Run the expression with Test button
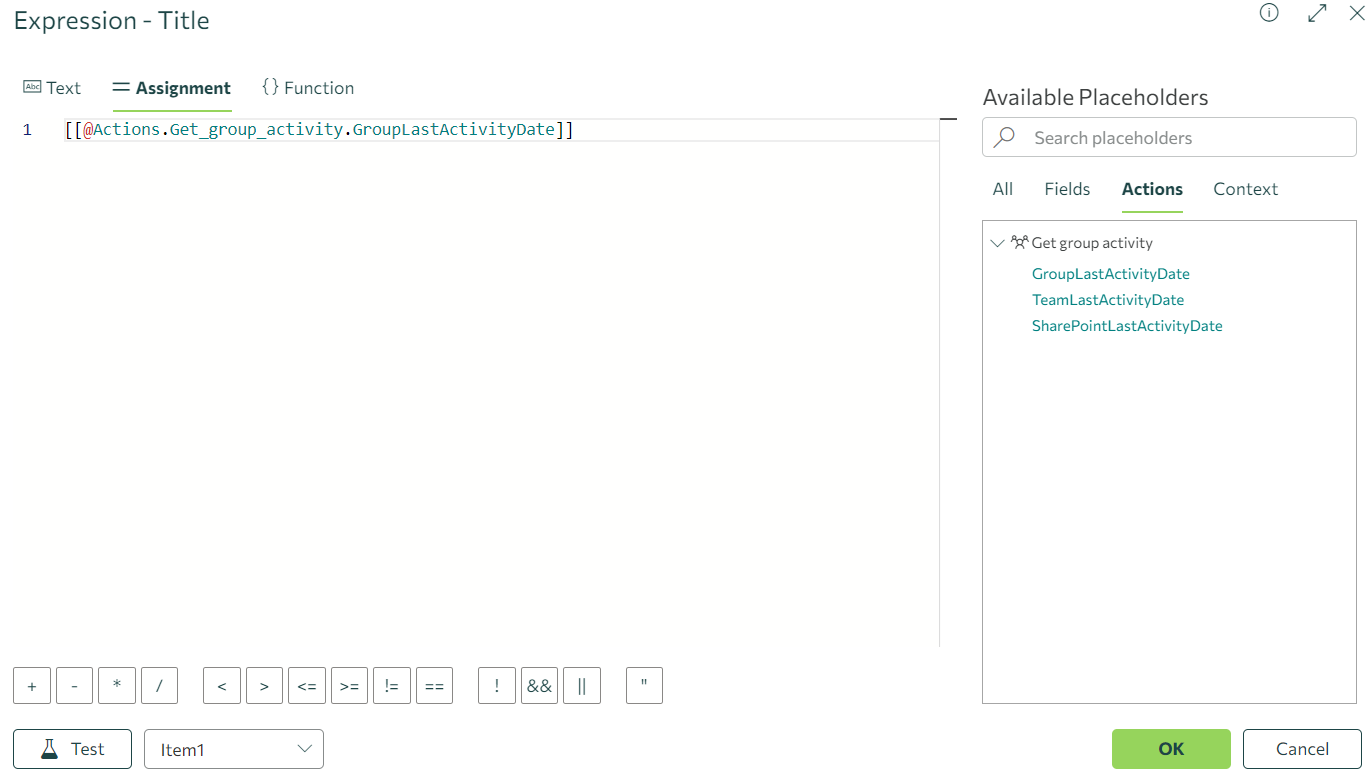The height and width of the screenshot is (779, 1372). (x=72, y=749)
